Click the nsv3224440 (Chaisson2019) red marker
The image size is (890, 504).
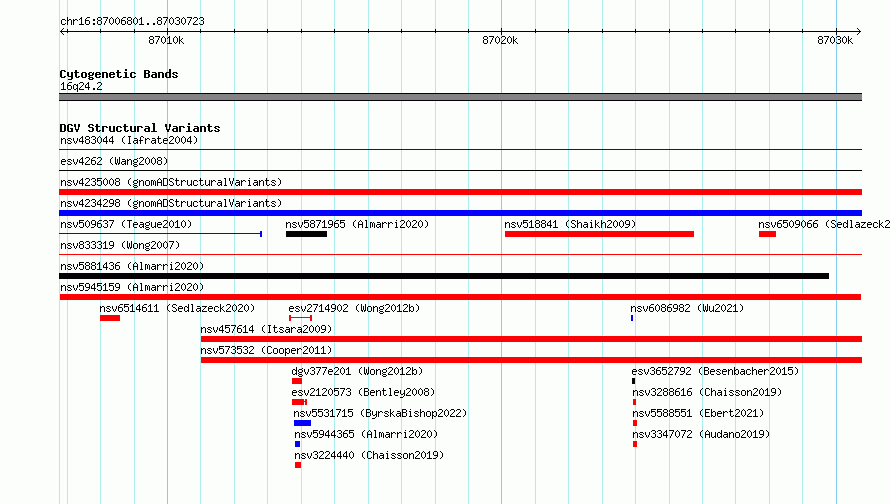298,465
